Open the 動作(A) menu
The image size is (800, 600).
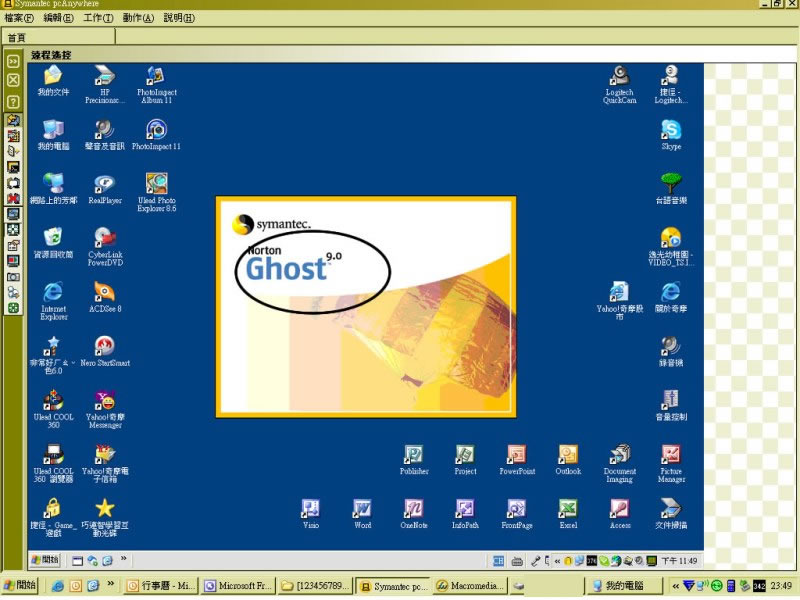tap(138, 18)
